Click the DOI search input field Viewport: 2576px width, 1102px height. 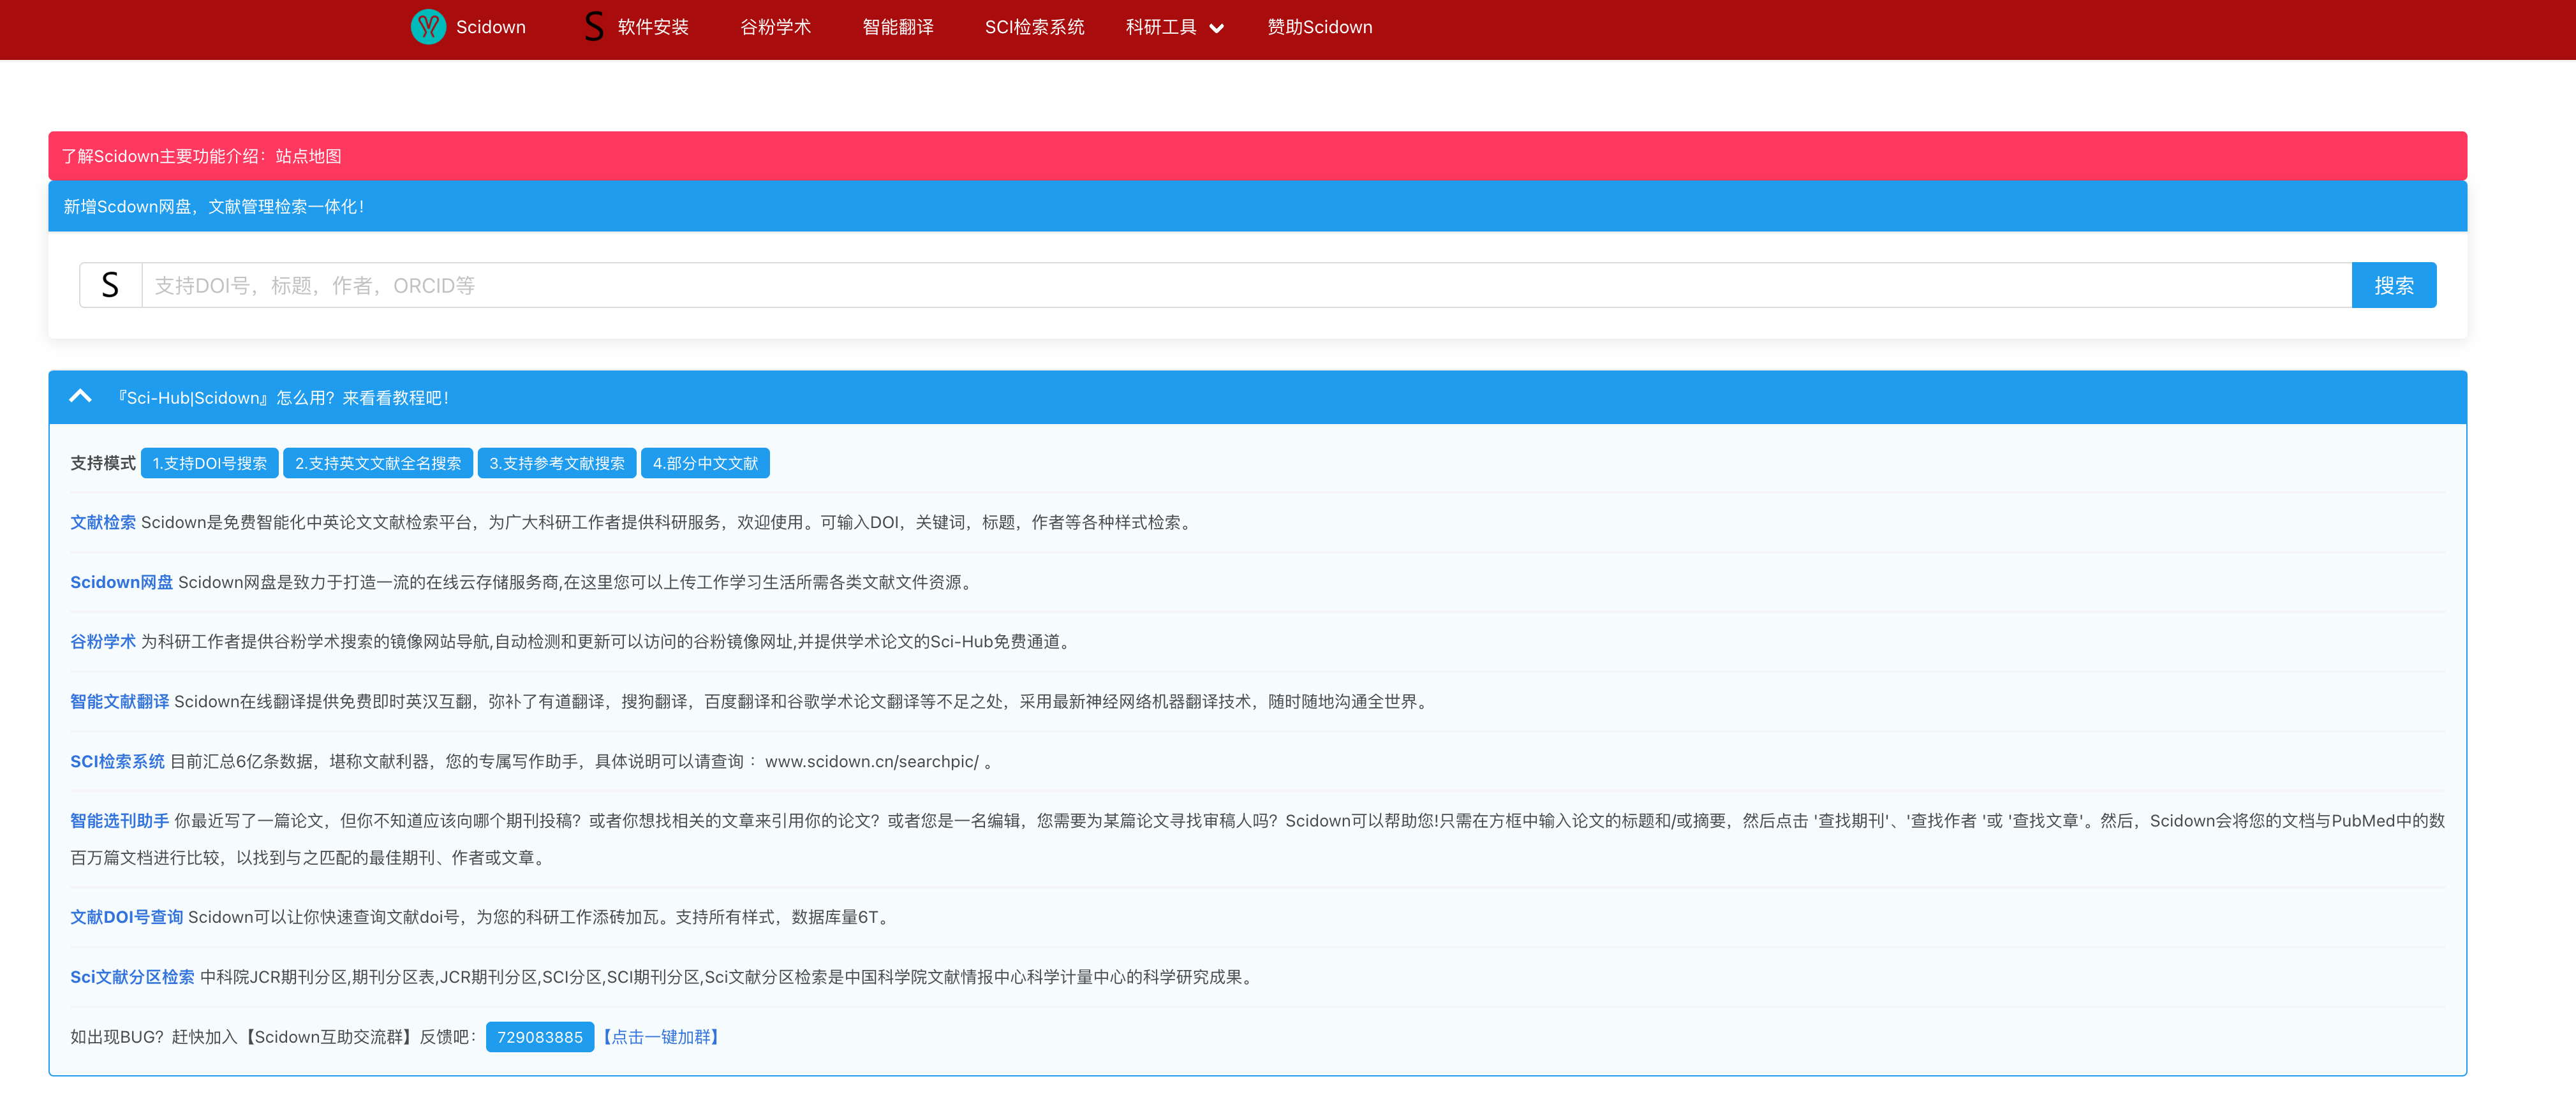coord(1200,284)
